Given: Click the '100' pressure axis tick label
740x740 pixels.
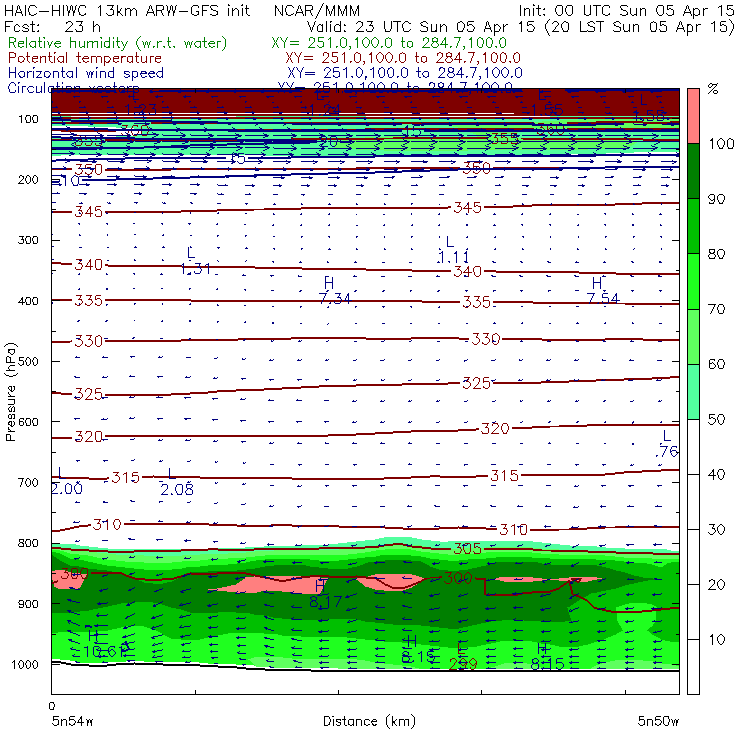Looking at the screenshot, I should 28,119.
